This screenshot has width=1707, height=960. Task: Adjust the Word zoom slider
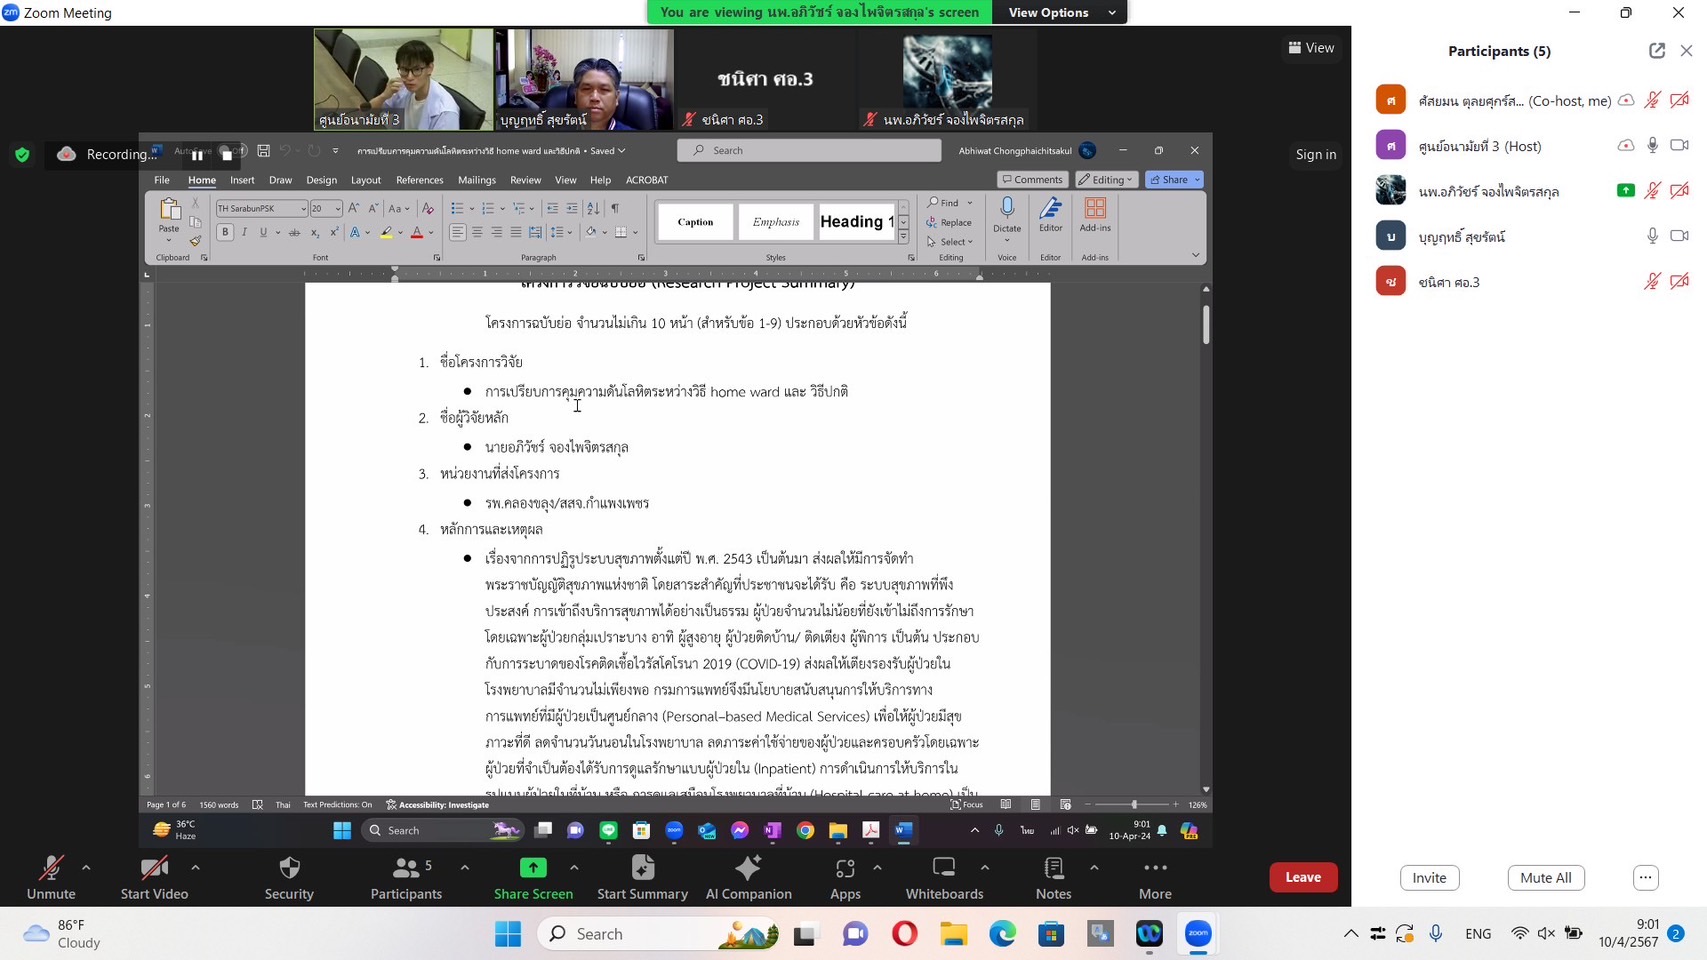click(1134, 804)
